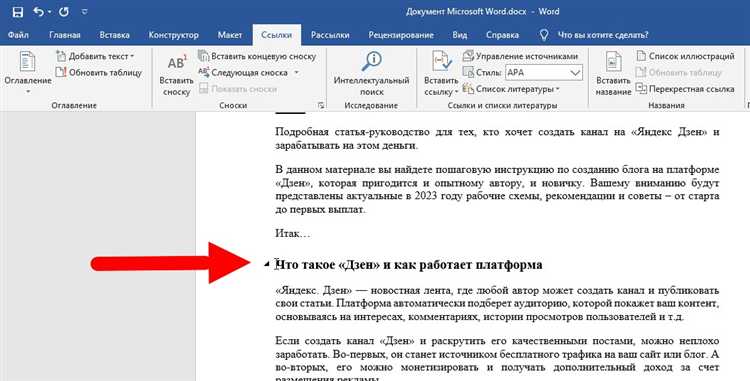Click the Перекрестная ссылка icon

tap(641, 89)
